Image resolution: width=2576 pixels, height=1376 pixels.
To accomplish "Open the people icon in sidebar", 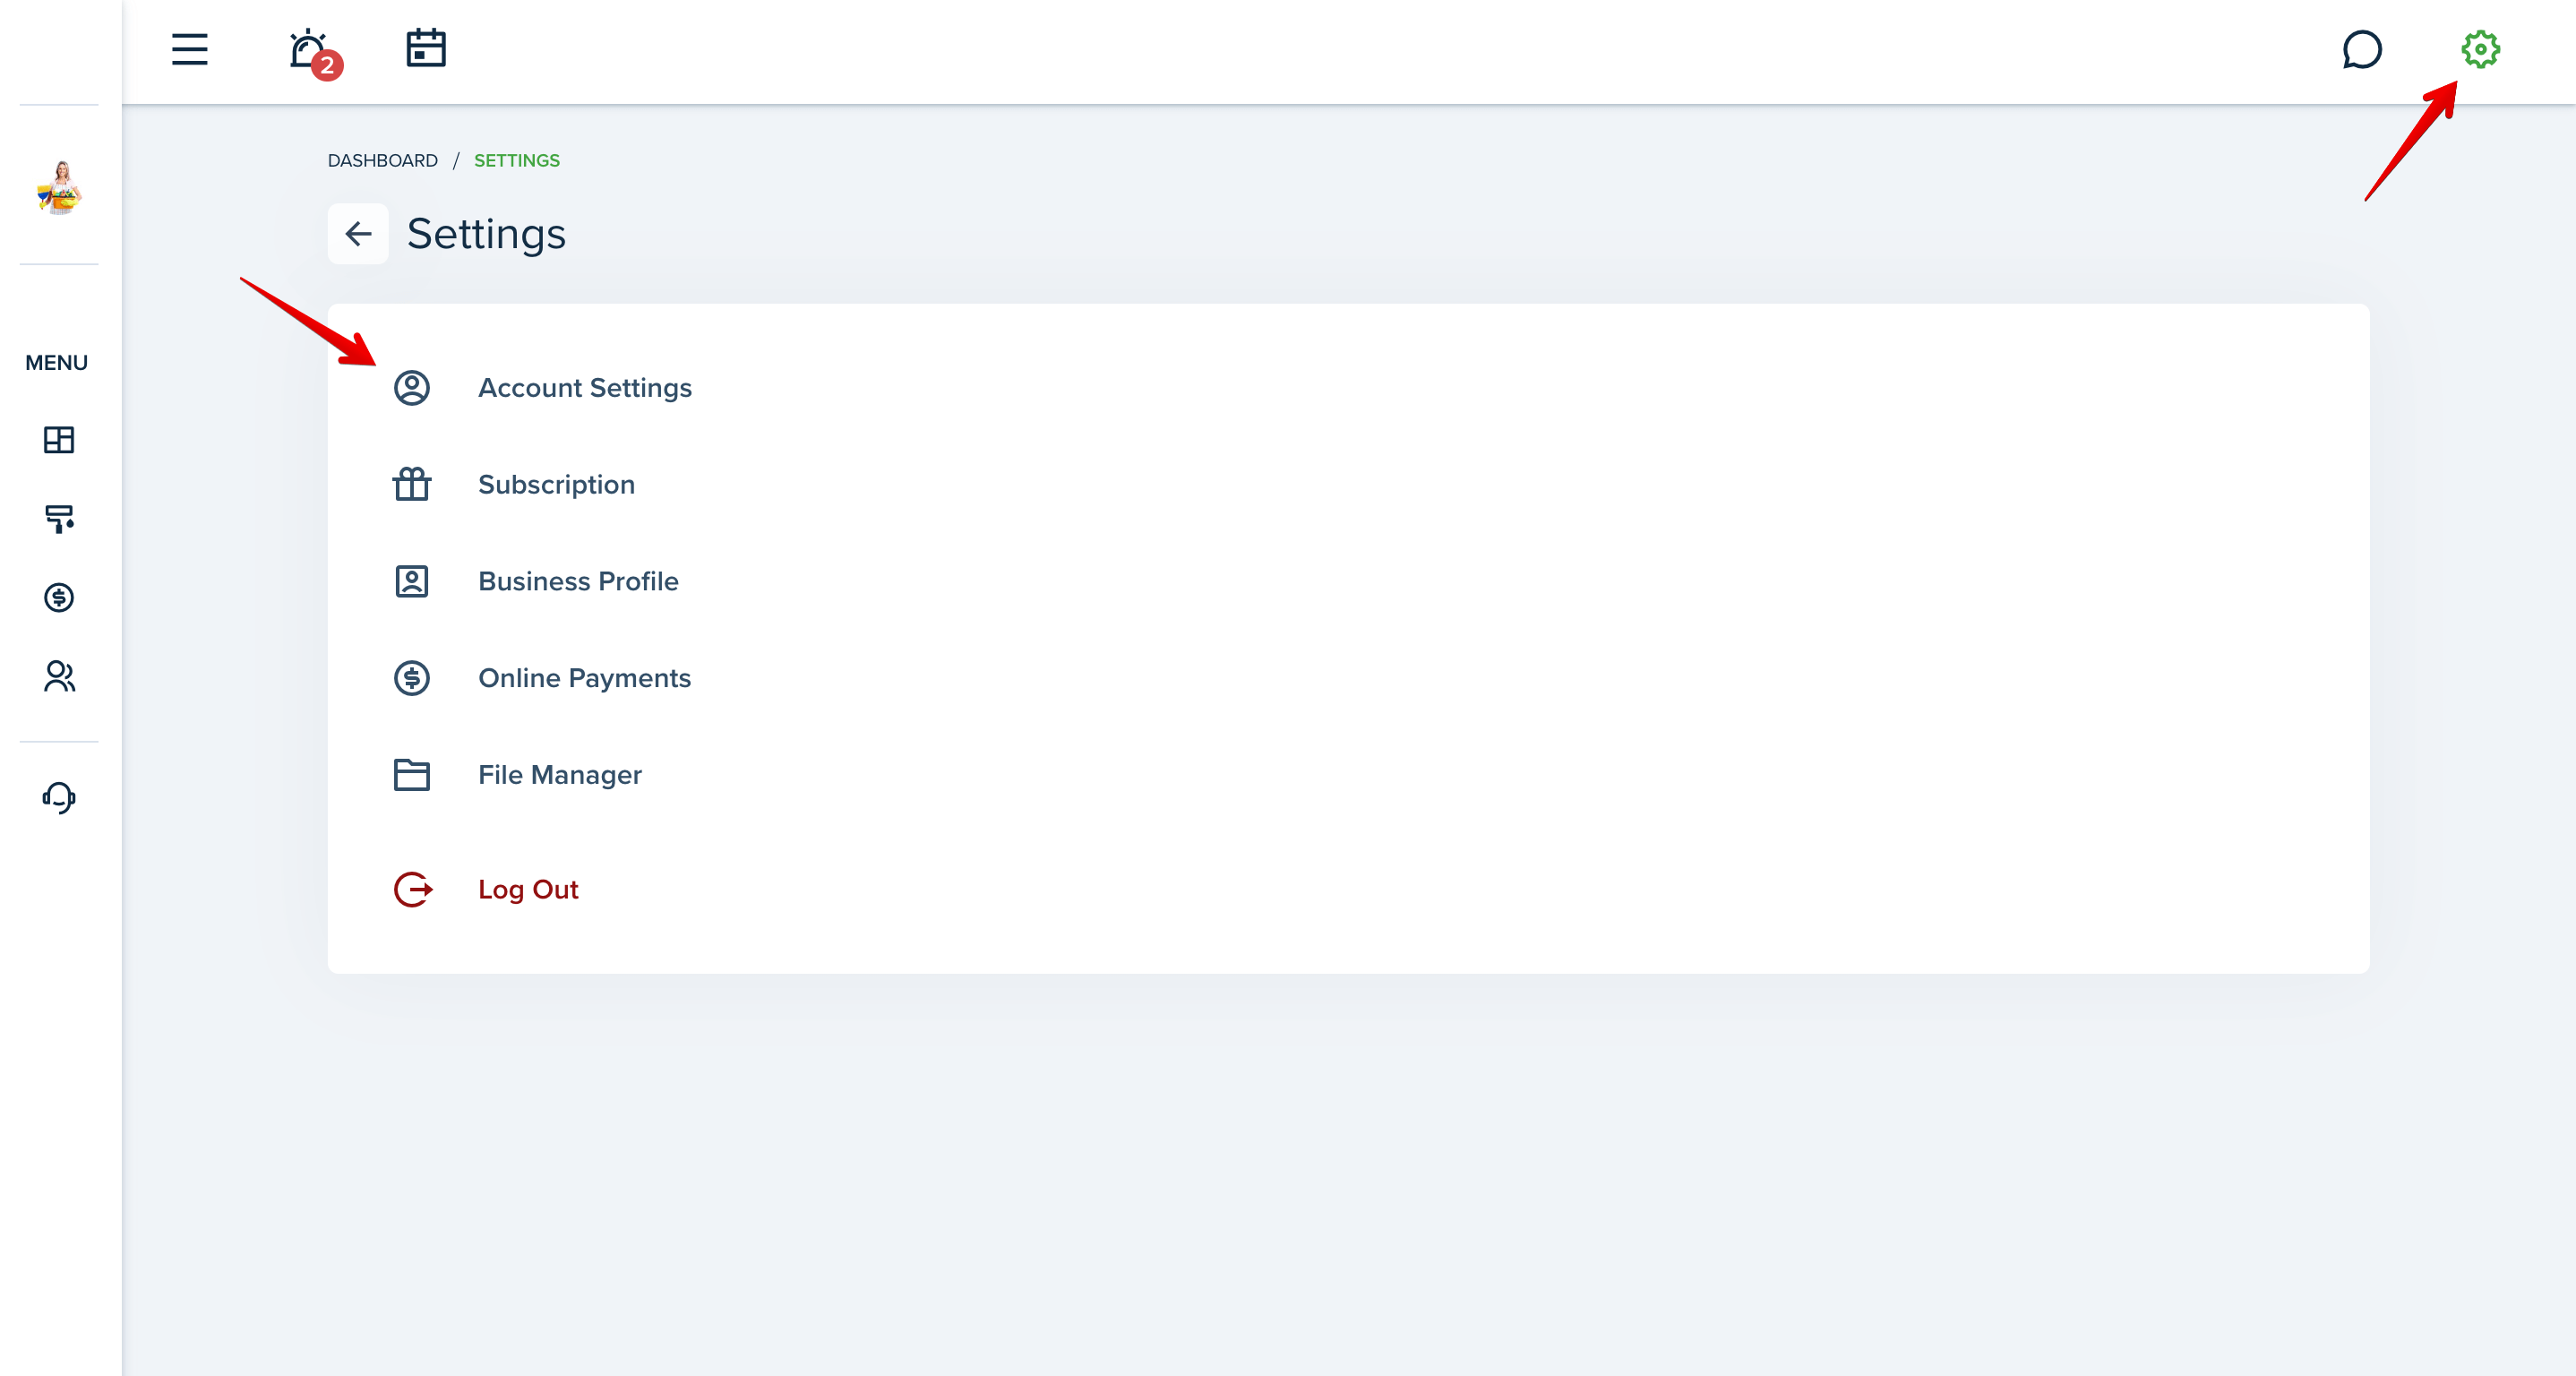I will tap(59, 677).
